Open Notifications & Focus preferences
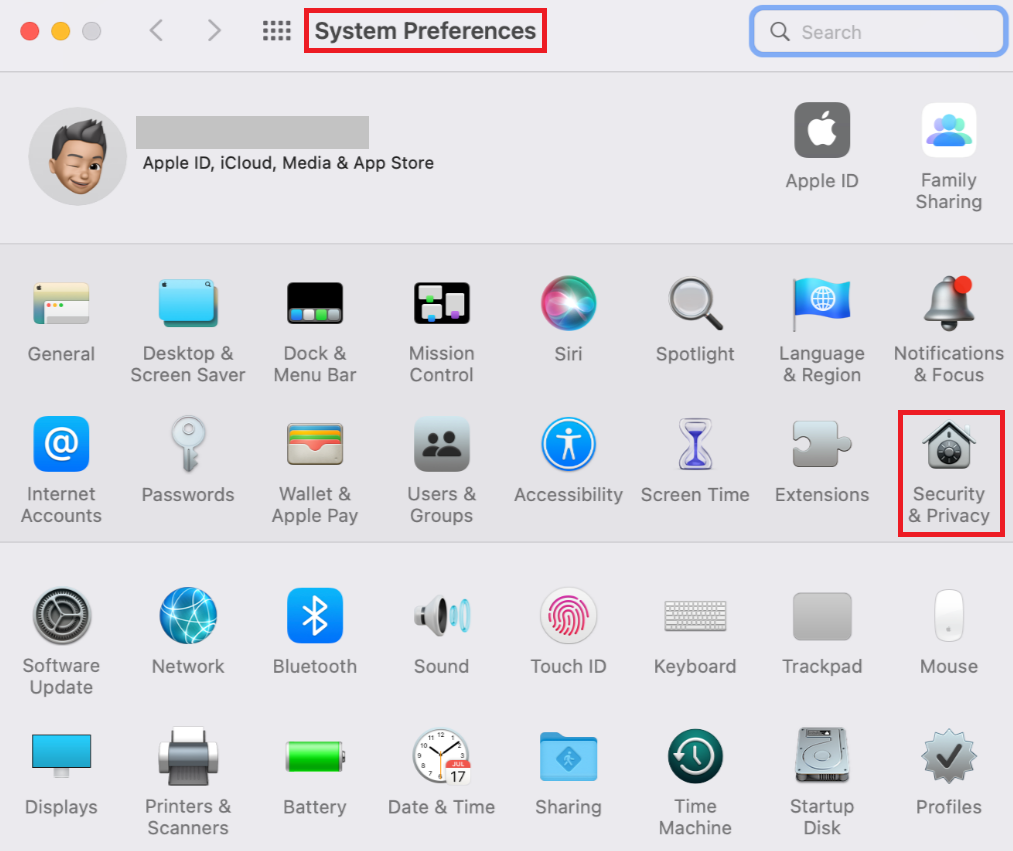The image size is (1013, 851). coord(948,304)
